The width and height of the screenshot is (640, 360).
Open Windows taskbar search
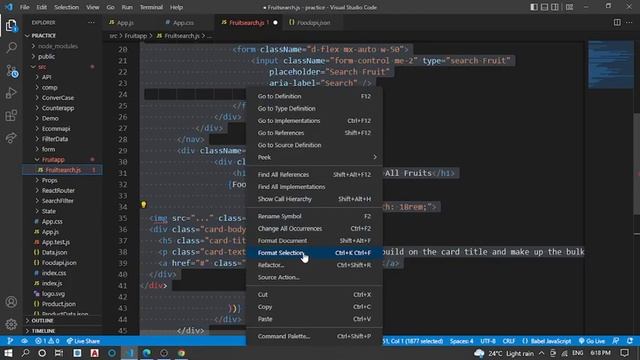(25, 353)
